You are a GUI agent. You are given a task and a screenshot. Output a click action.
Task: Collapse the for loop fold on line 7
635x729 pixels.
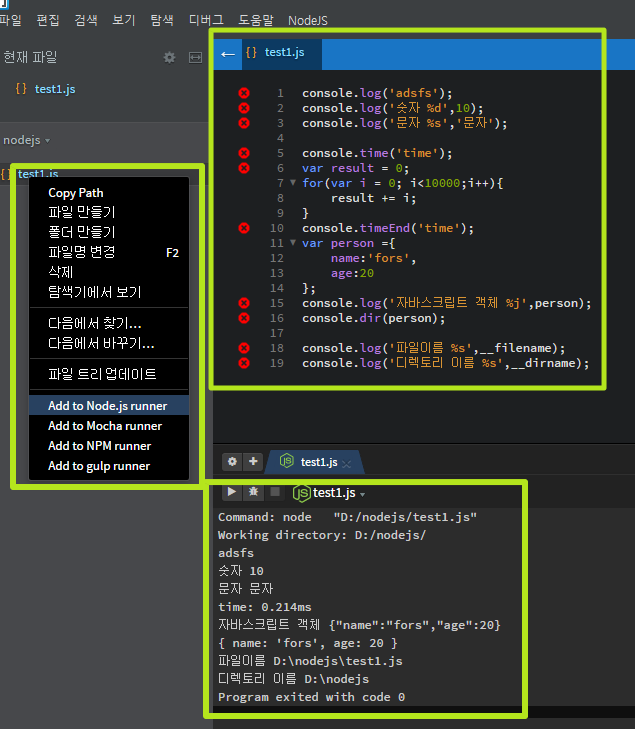(x=293, y=182)
